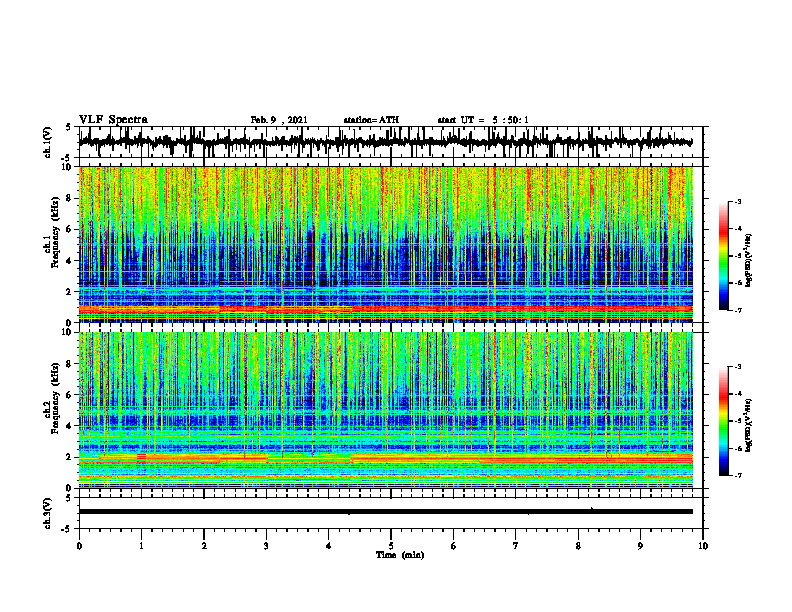
Task: Click time axis tick label 5
Action: pos(391,546)
